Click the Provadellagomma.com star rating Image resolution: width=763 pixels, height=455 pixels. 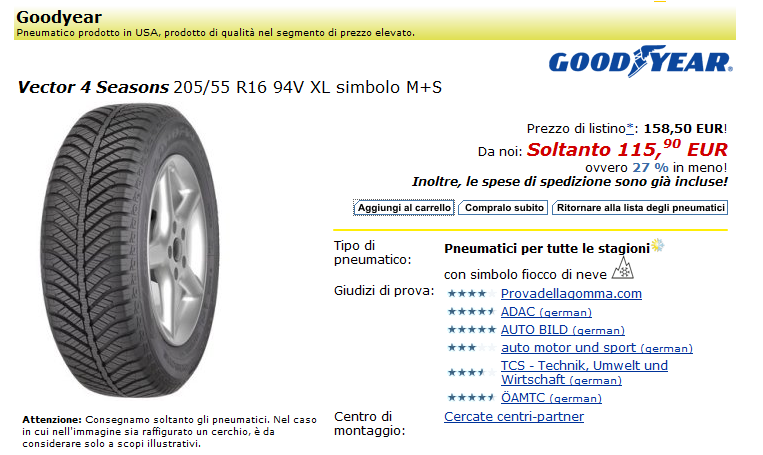point(472,293)
